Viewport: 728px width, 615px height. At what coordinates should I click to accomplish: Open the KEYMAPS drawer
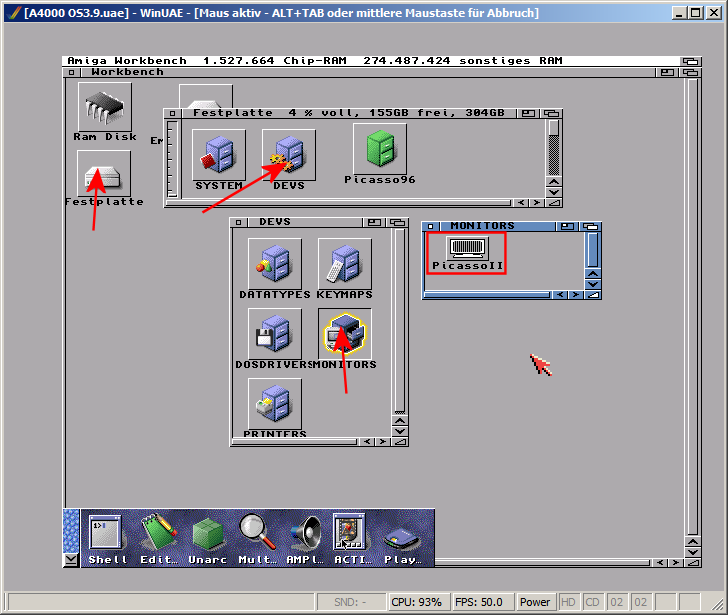point(344,264)
